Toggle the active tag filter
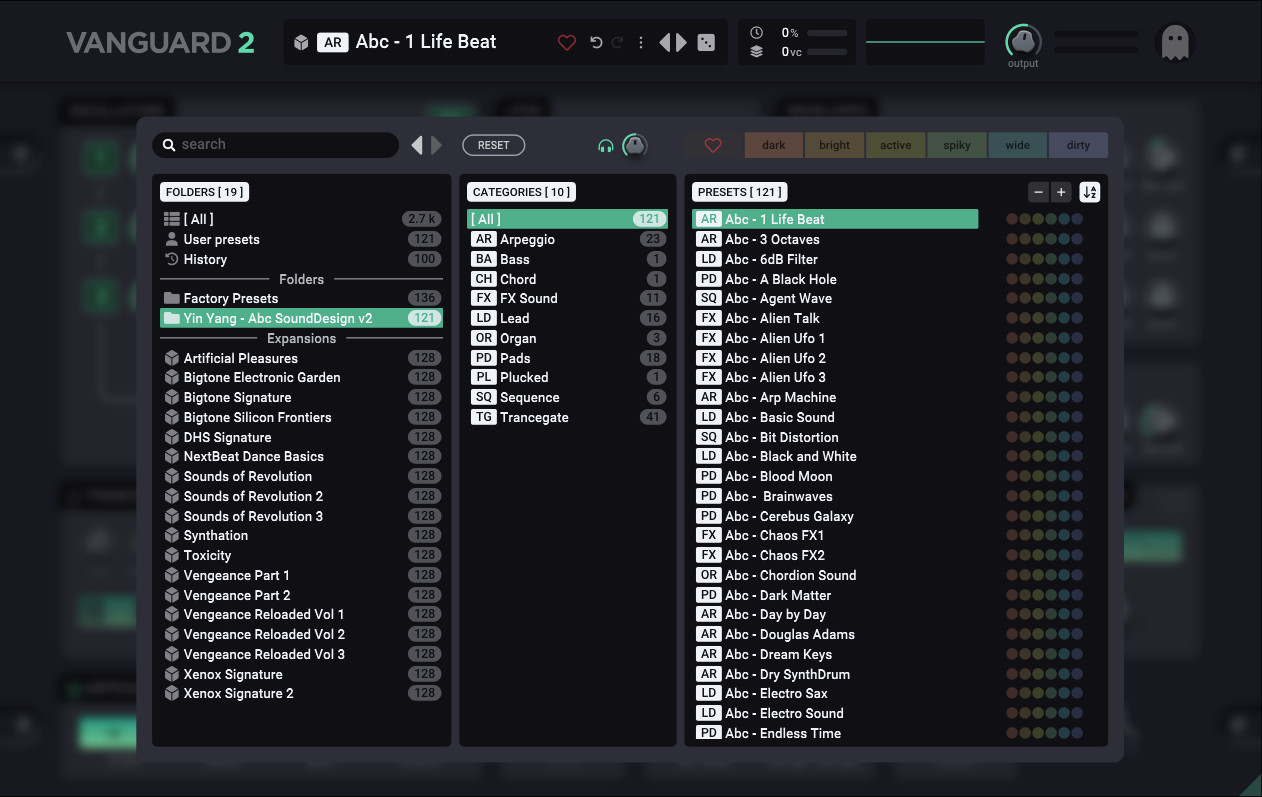Viewport: 1262px width, 797px height. tap(896, 145)
